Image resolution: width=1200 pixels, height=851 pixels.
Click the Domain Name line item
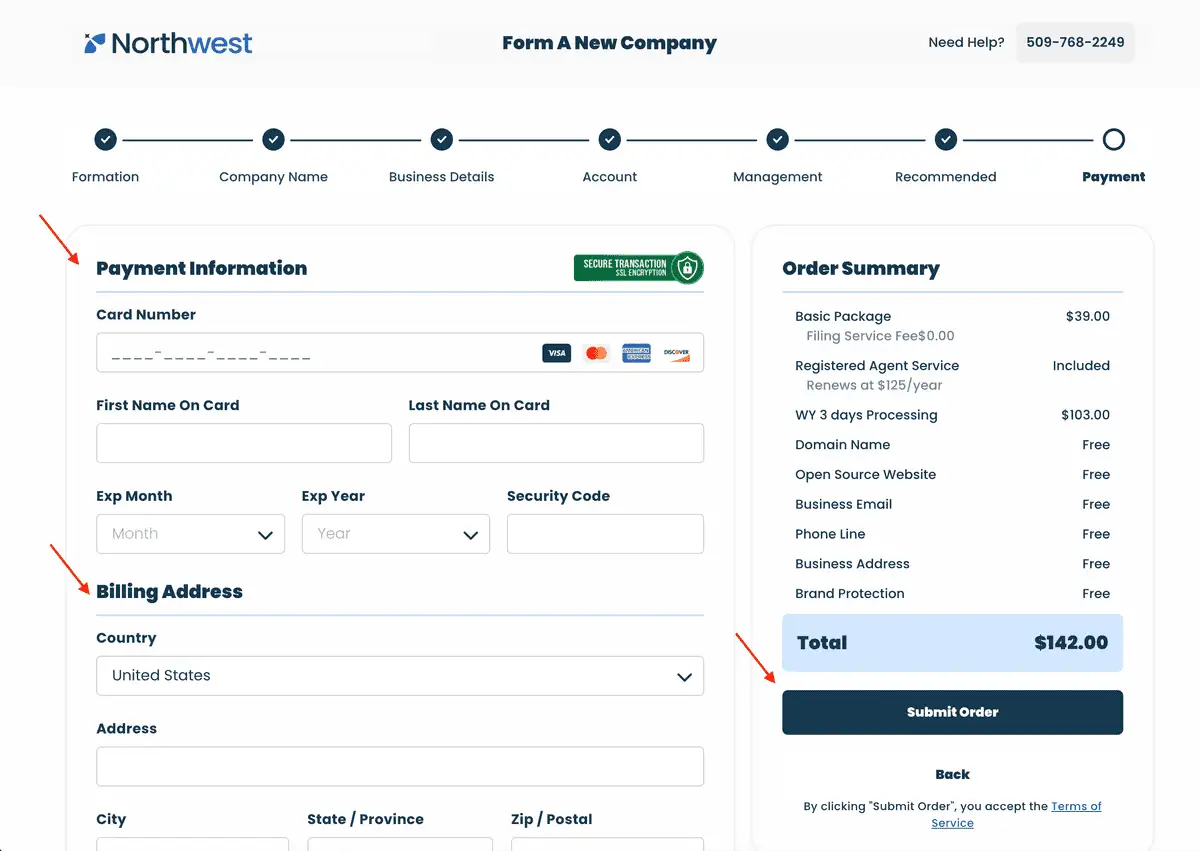pos(842,445)
